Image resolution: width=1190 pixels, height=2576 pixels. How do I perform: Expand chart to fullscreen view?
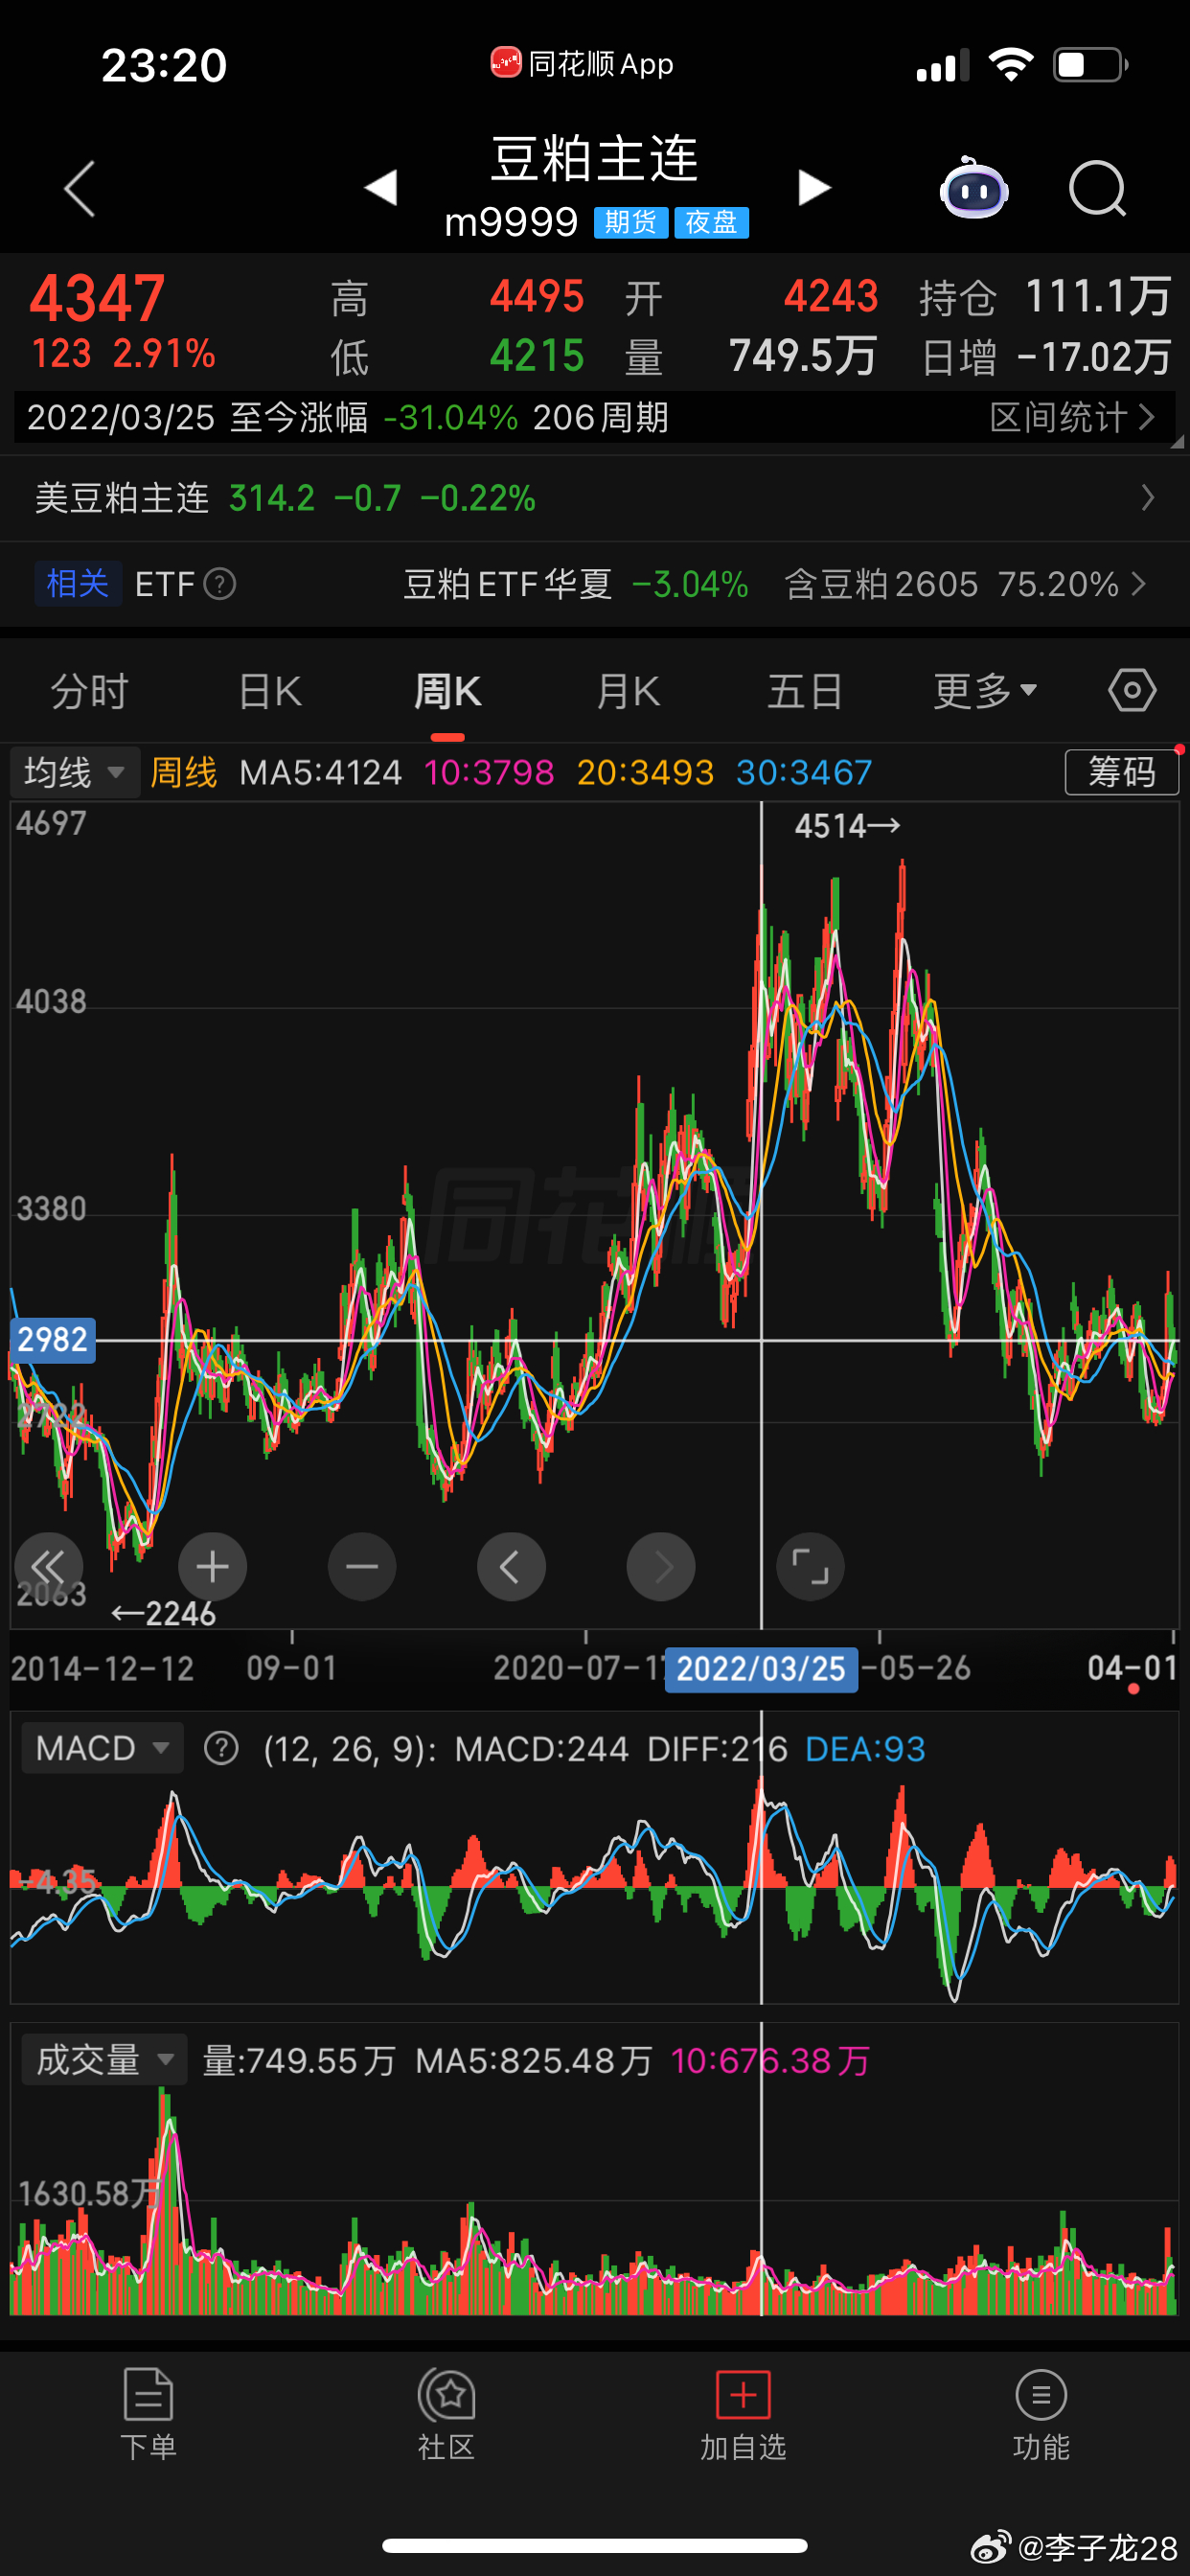point(810,1566)
